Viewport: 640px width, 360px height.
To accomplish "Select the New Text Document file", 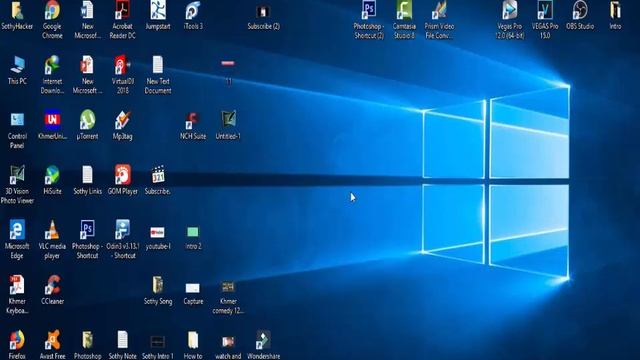I will coord(158,65).
